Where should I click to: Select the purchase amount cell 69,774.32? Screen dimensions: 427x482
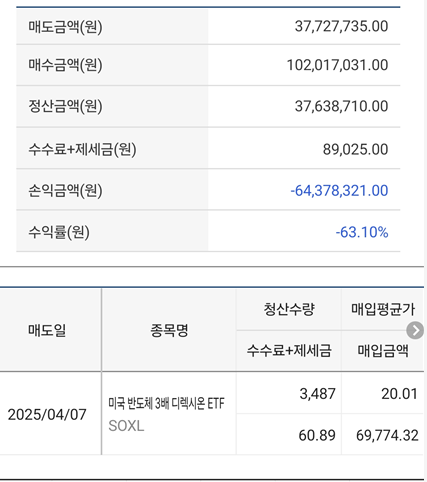point(387,435)
